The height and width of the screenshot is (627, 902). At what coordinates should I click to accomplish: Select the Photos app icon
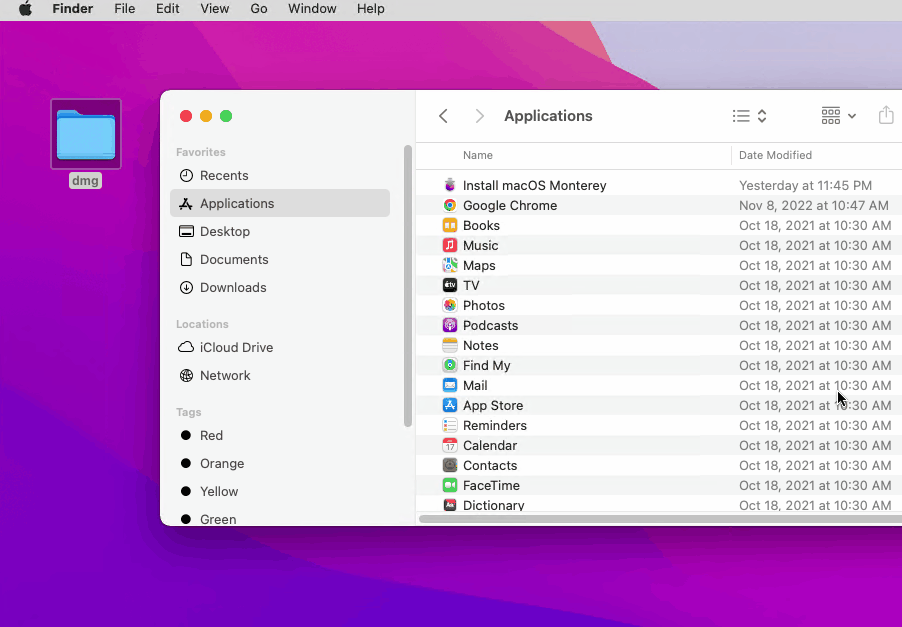click(450, 305)
